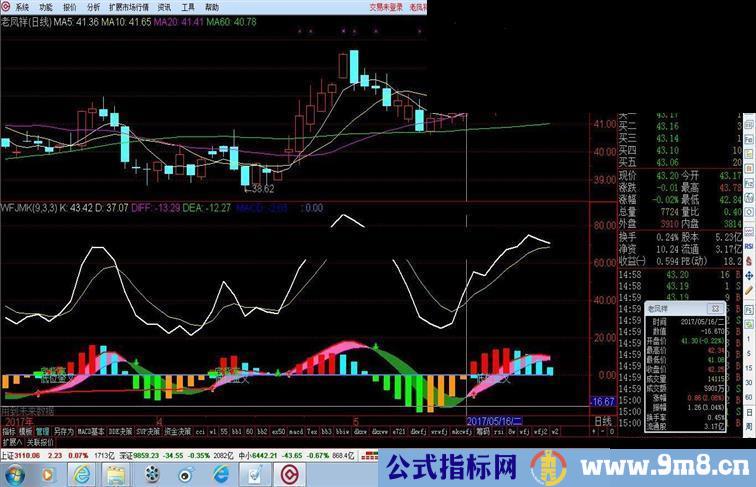Close the 老凤祥 data popup window

pos(715,309)
